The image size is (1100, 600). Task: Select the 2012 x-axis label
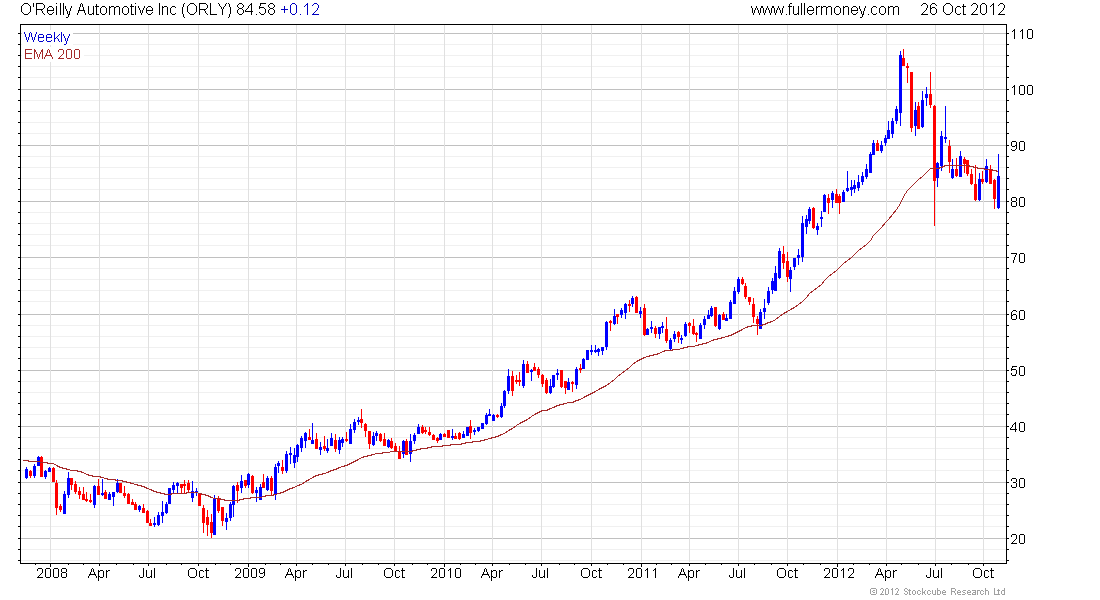[838, 573]
